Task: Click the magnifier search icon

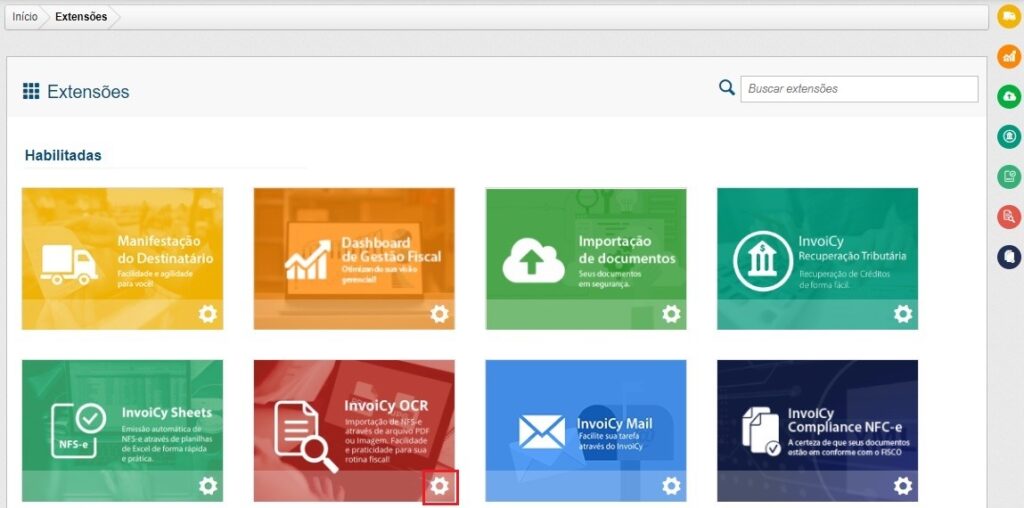Action: (727, 88)
